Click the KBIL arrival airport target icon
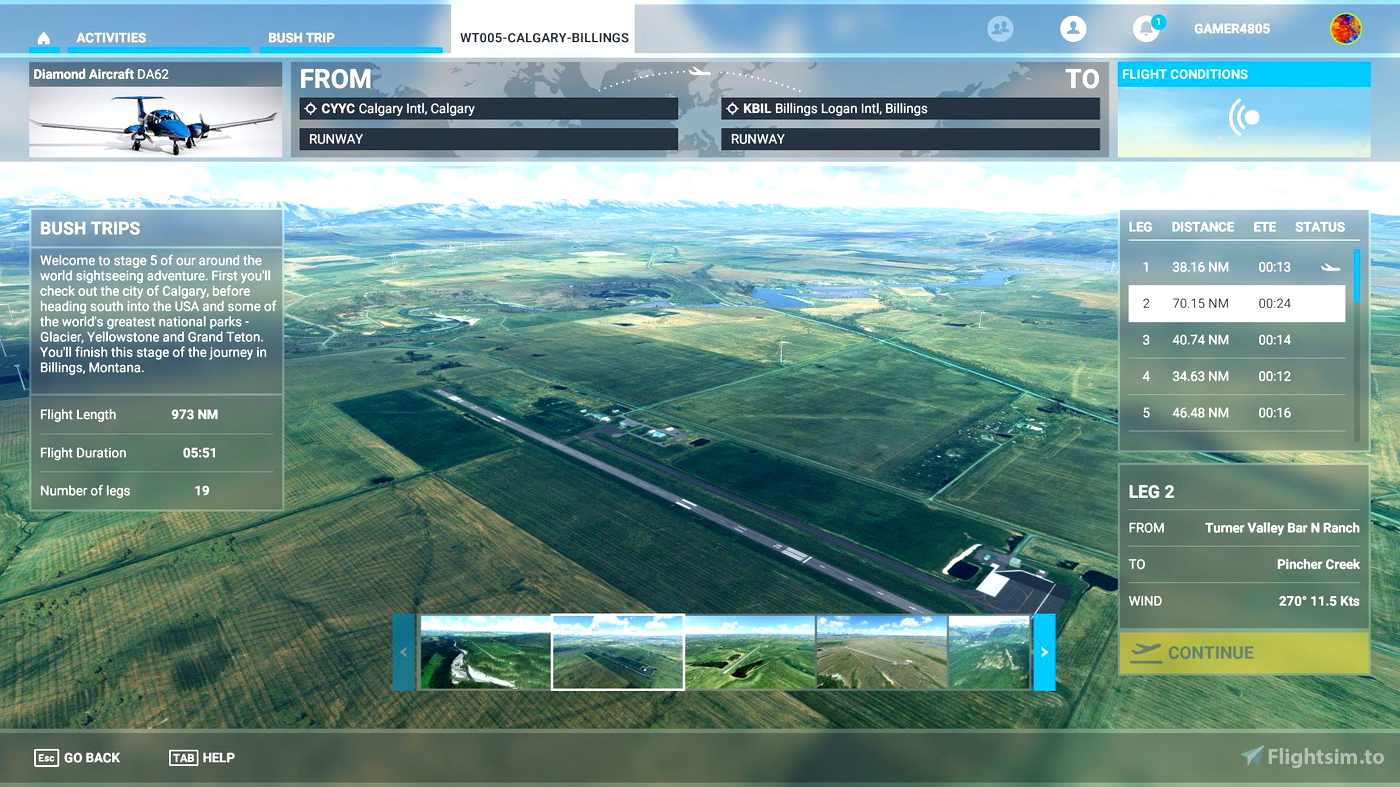The height and width of the screenshot is (787, 1400). 732,109
